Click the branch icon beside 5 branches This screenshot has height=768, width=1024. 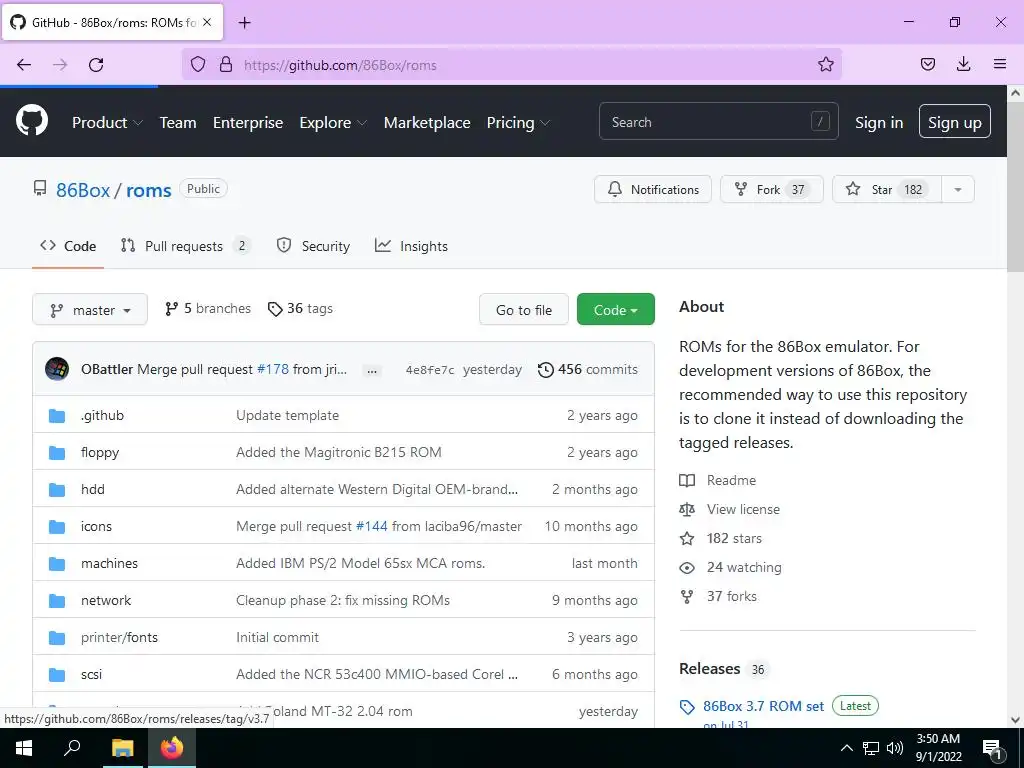tap(171, 309)
